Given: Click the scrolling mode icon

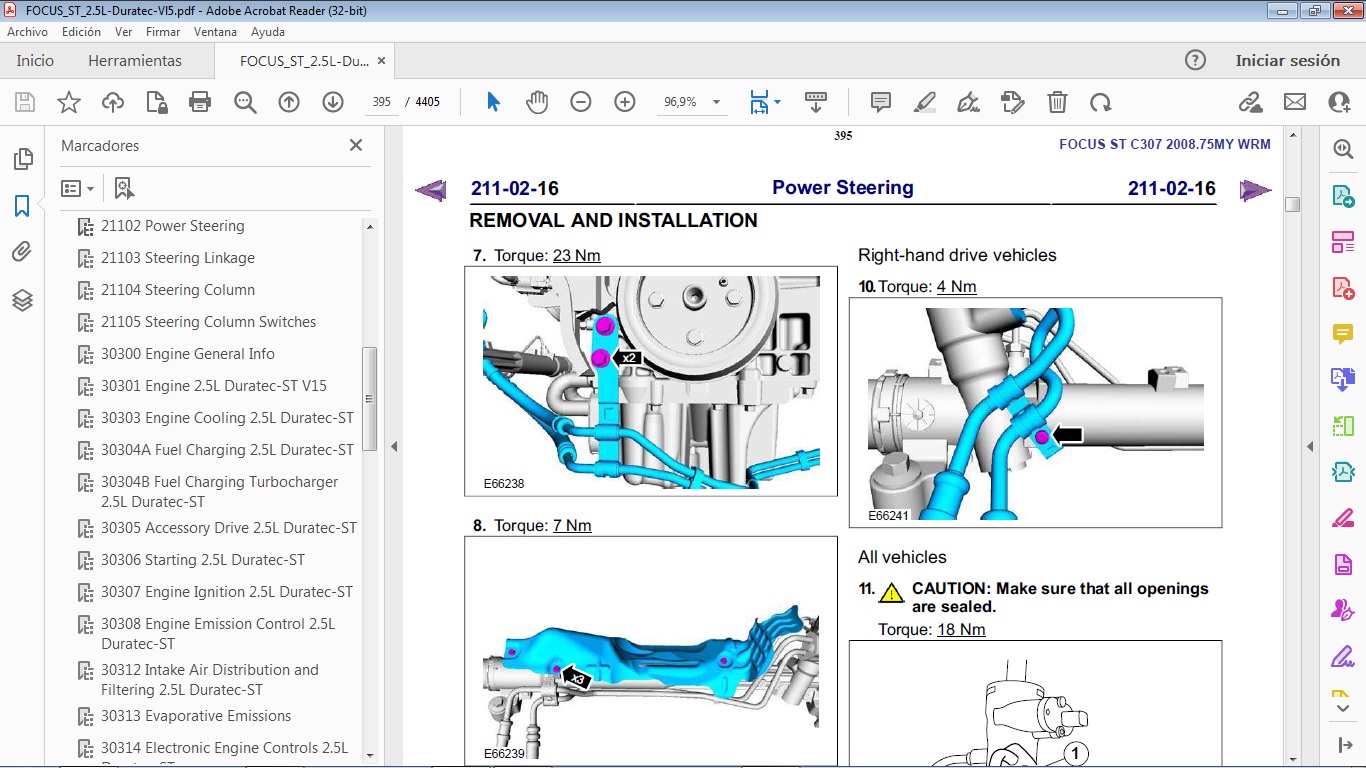Looking at the screenshot, I should click(x=816, y=102).
